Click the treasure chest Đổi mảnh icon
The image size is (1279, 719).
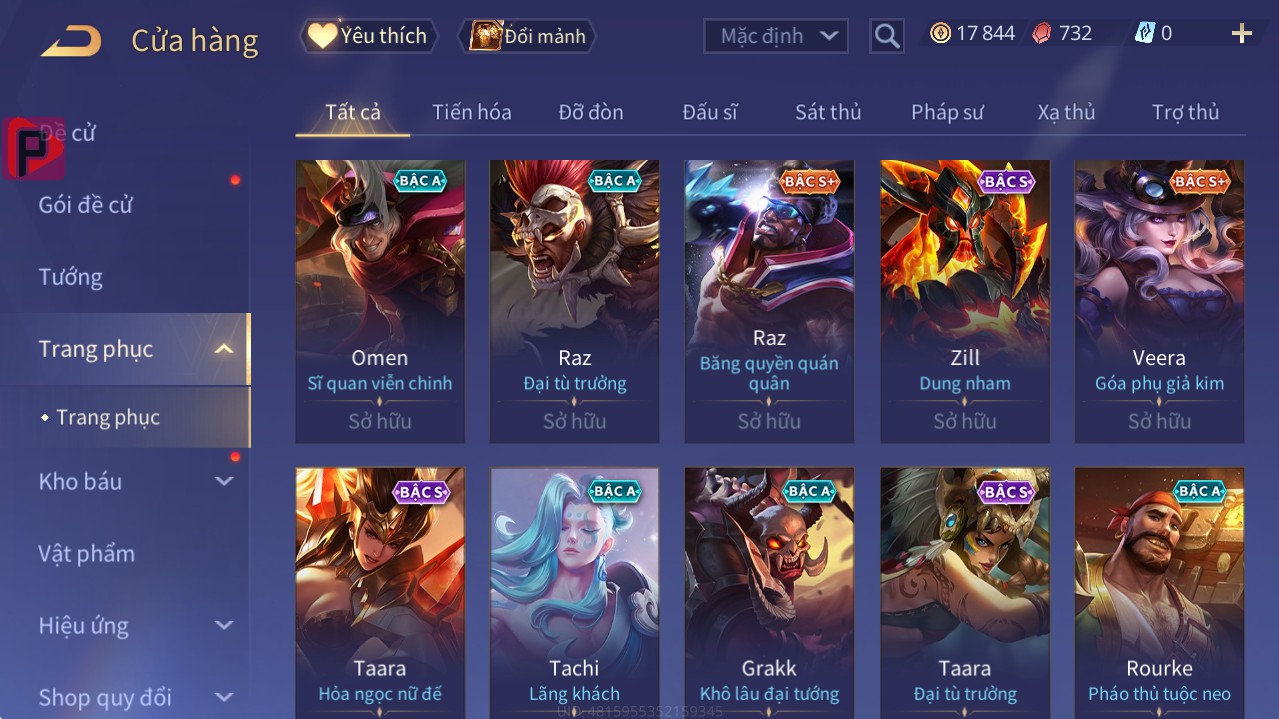[486, 36]
